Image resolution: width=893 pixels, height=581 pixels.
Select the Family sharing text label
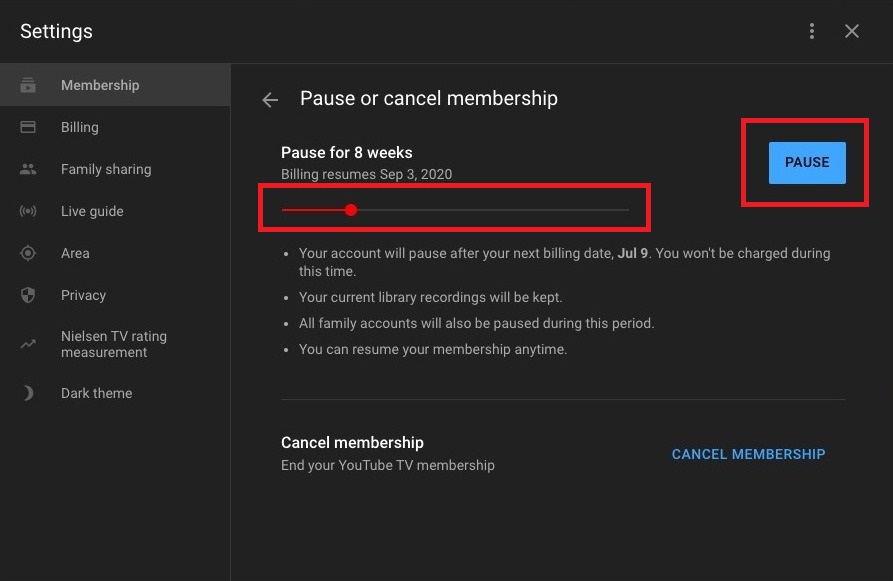[x=106, y=170]
